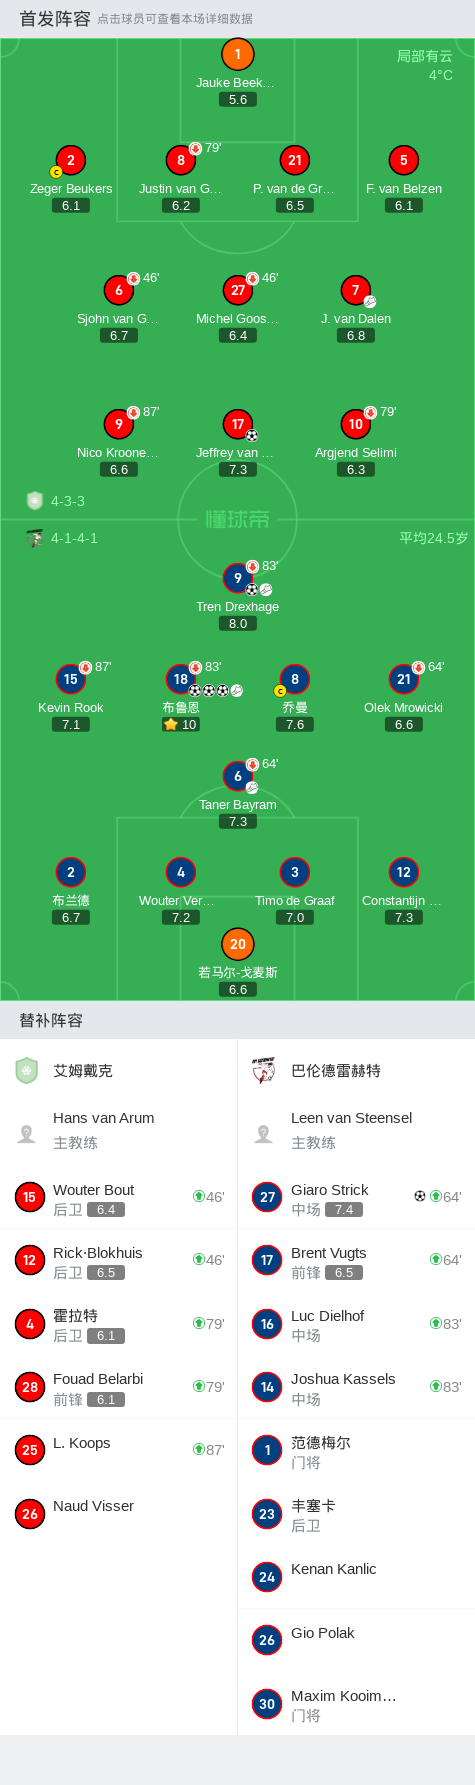Open goalkeeper Jauke Beek's number 1 badge

click(x=237, y=55)
